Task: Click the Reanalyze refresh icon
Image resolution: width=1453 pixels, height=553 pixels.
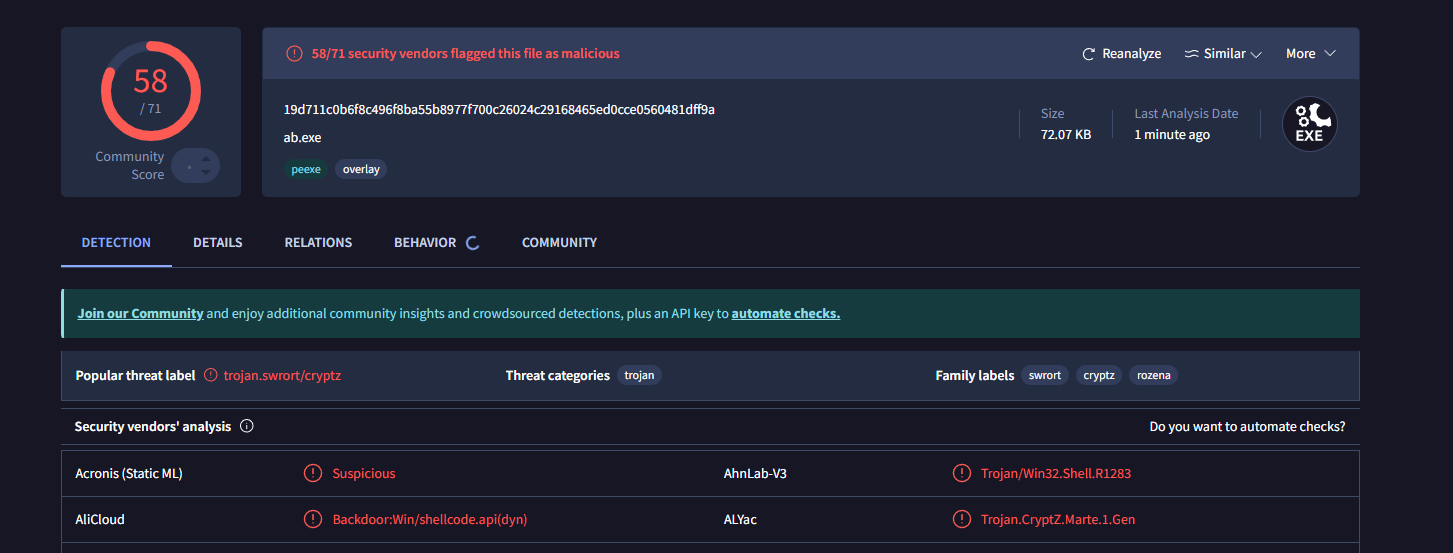Action: tap(1089, 54)
